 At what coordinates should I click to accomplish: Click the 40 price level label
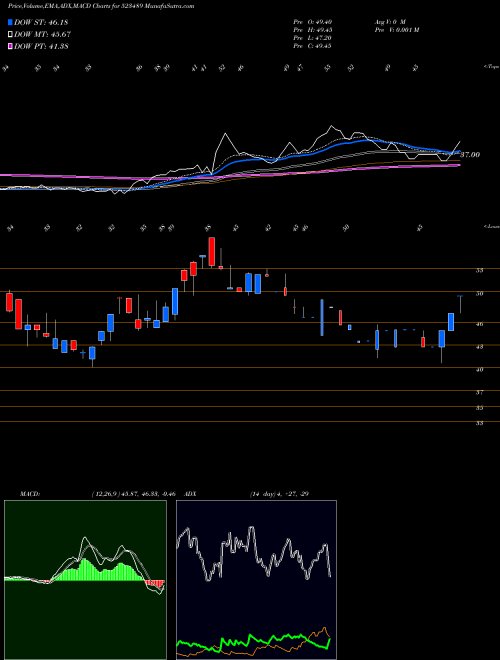[479, 370]
